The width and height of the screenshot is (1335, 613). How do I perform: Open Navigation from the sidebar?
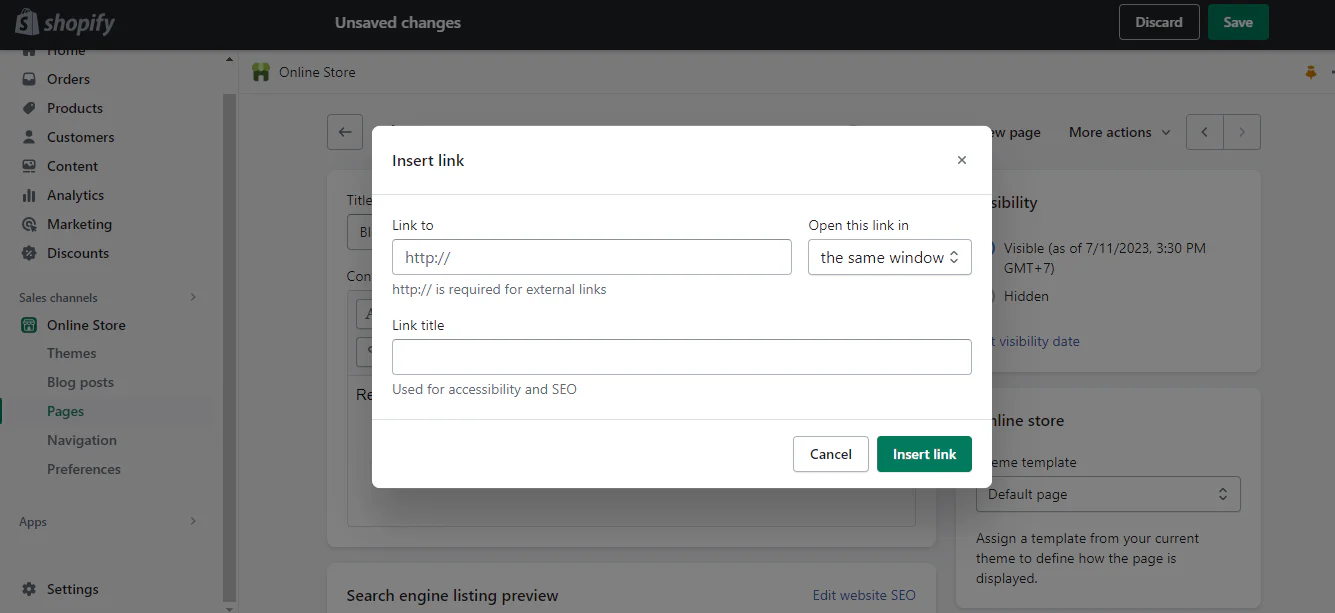pyautogui.click(x=81, y=439)
